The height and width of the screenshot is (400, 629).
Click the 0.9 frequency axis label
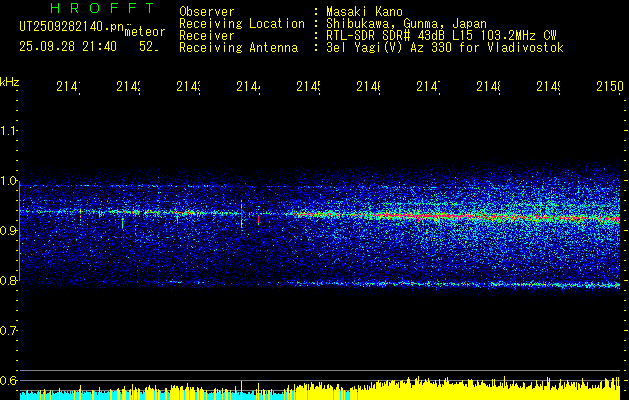[8, 230]
